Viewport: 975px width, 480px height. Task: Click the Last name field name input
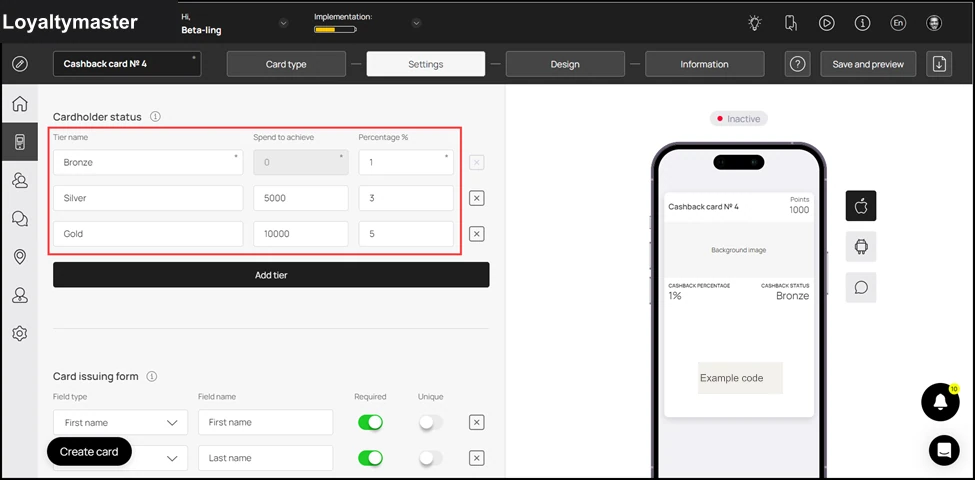pos(266,458)
